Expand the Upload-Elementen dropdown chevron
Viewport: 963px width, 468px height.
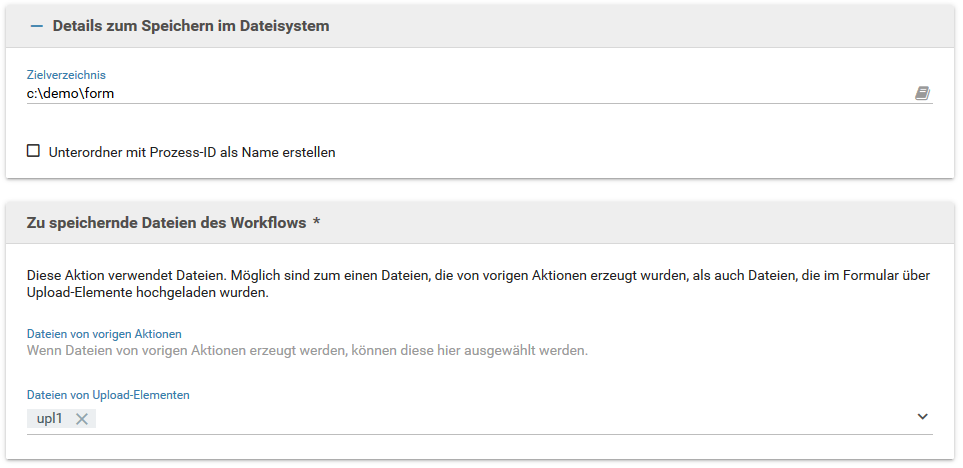[922, 417]
